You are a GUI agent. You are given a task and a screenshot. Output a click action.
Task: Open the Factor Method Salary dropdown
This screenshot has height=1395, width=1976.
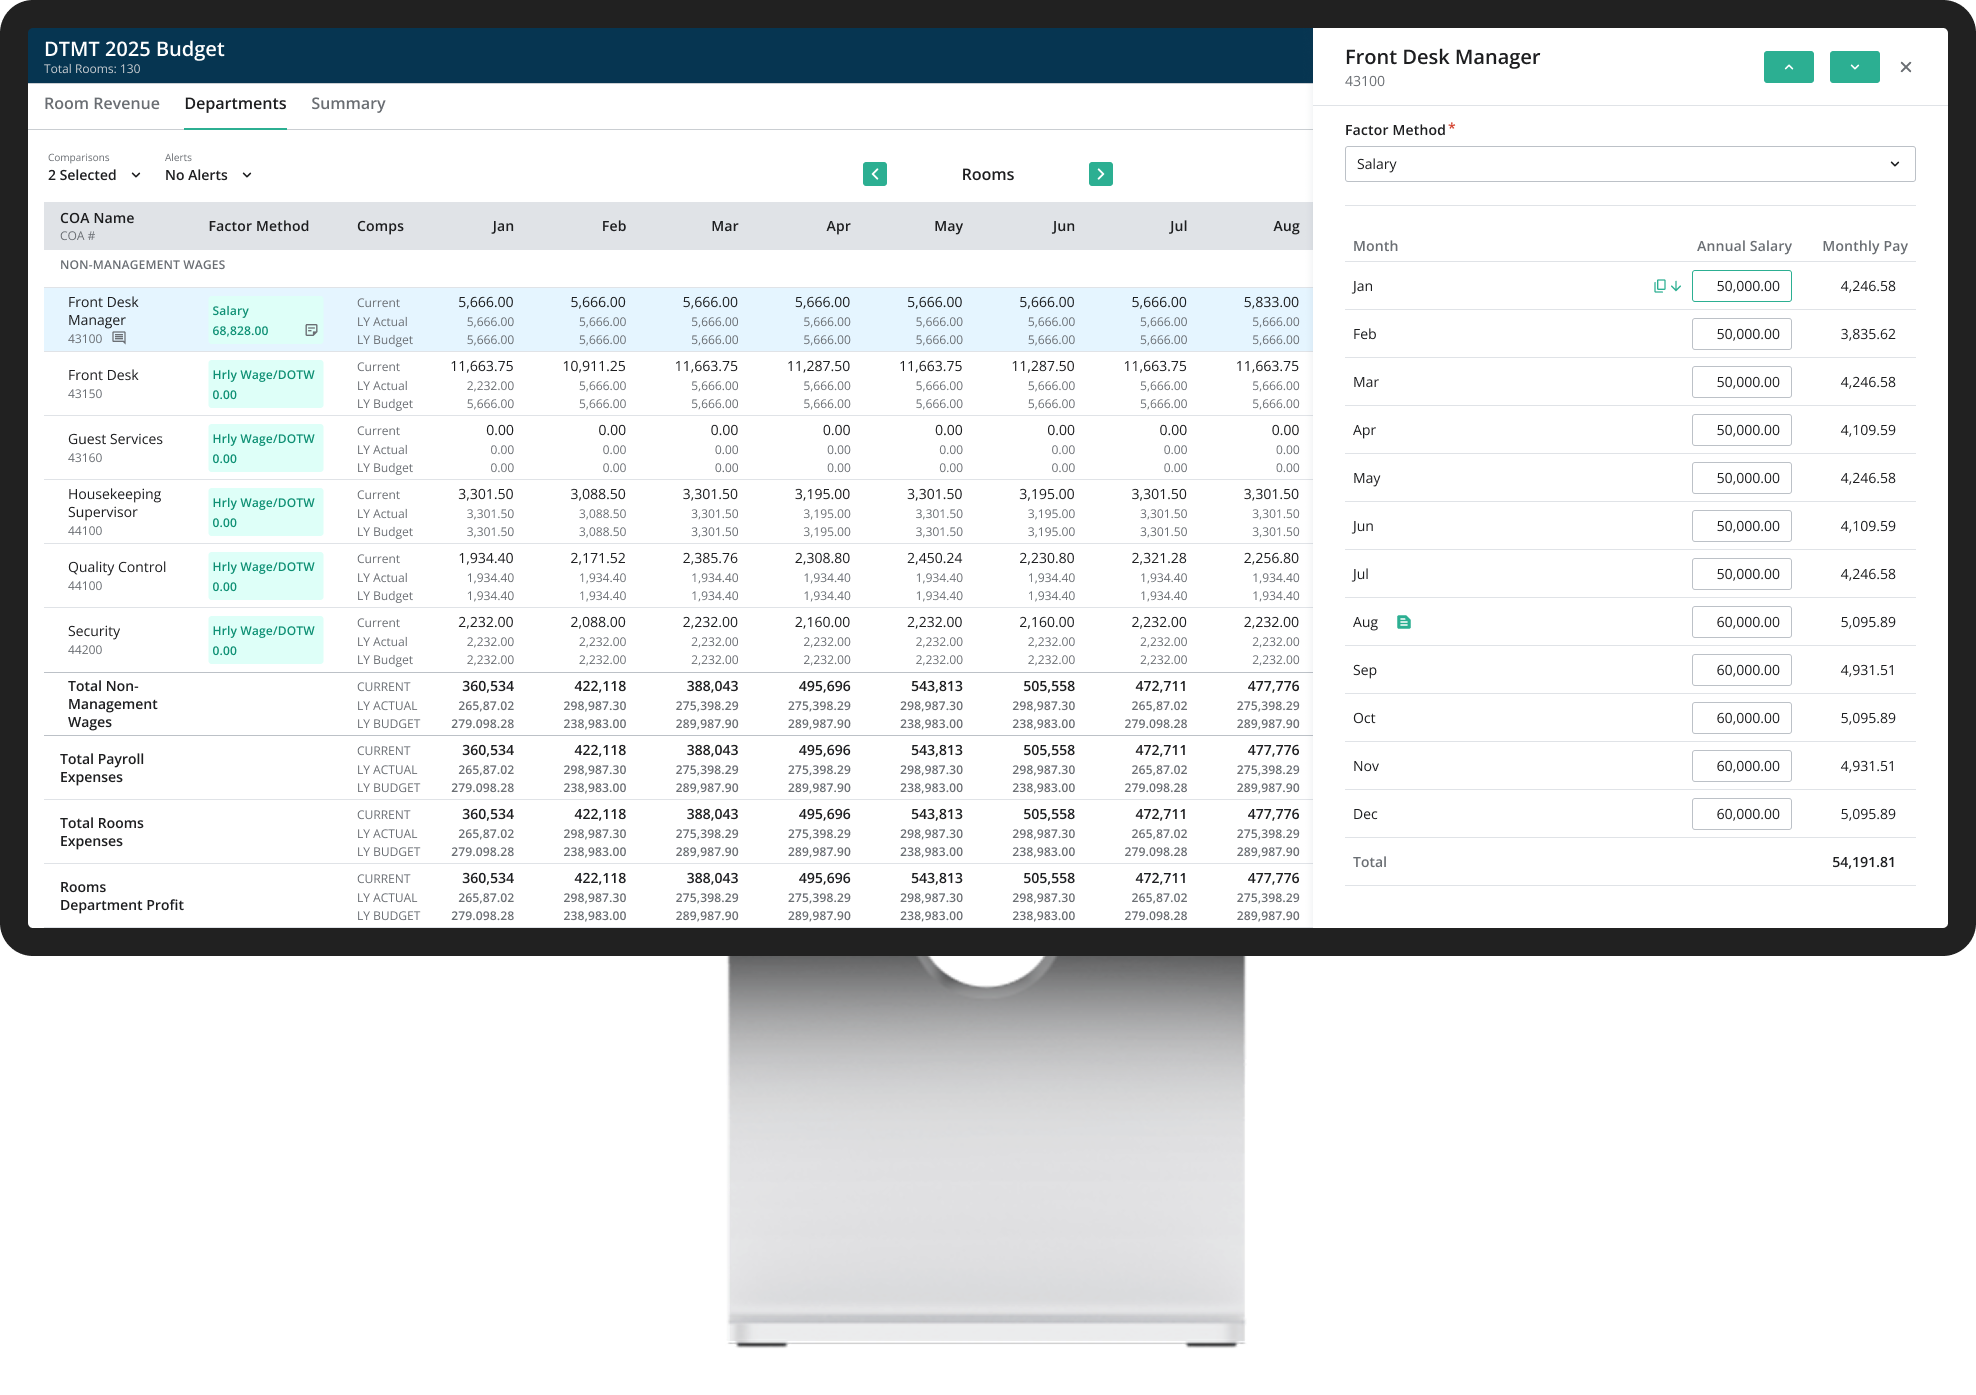1629,164
